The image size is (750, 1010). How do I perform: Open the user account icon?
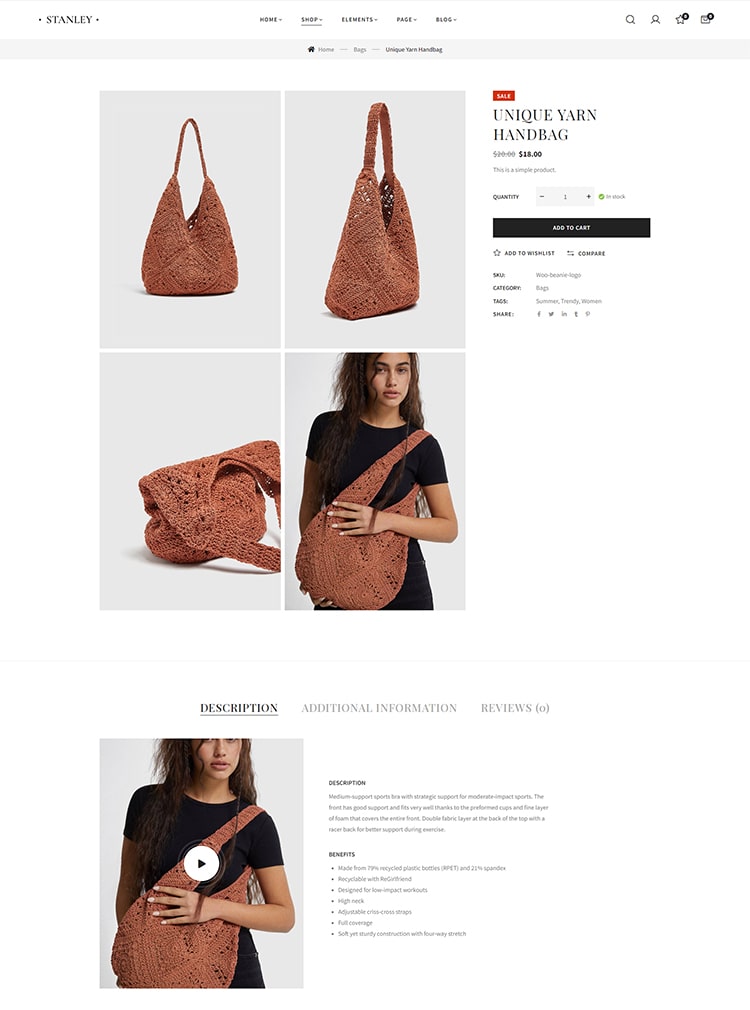pos(655,19)
